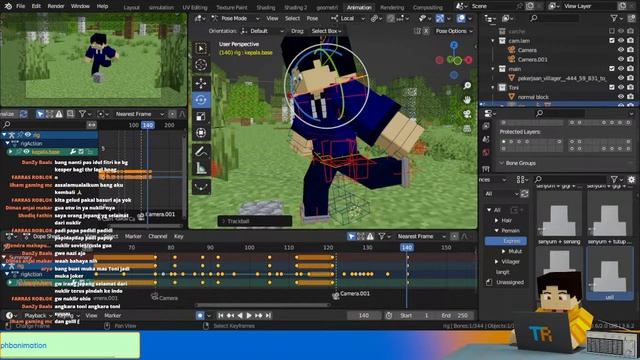The width and height of the screenshot is (640, 360).
Task: Open the Pose Mode dropdown
Action: (235, 18)
